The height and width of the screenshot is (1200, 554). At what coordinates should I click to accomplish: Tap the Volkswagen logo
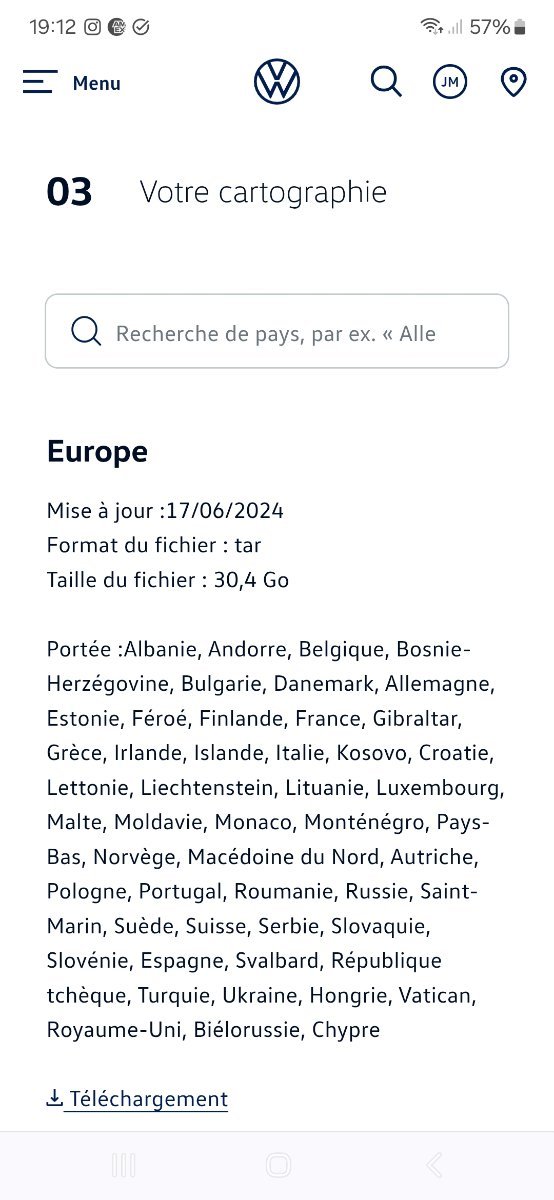[277, 81]
